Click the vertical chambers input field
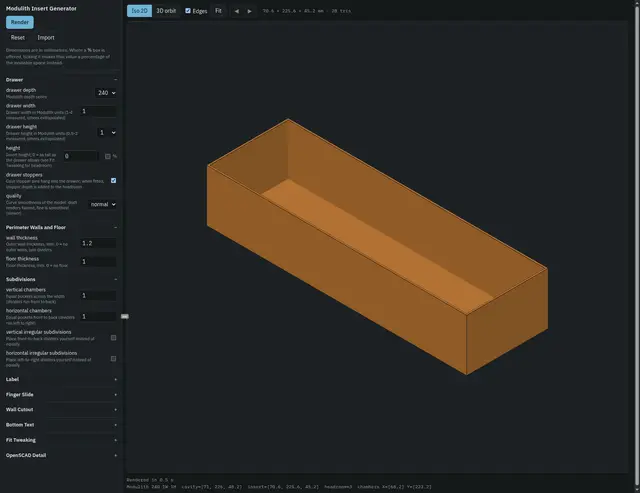The height and width of the screenshot is (493, 640). pos(98,295)
